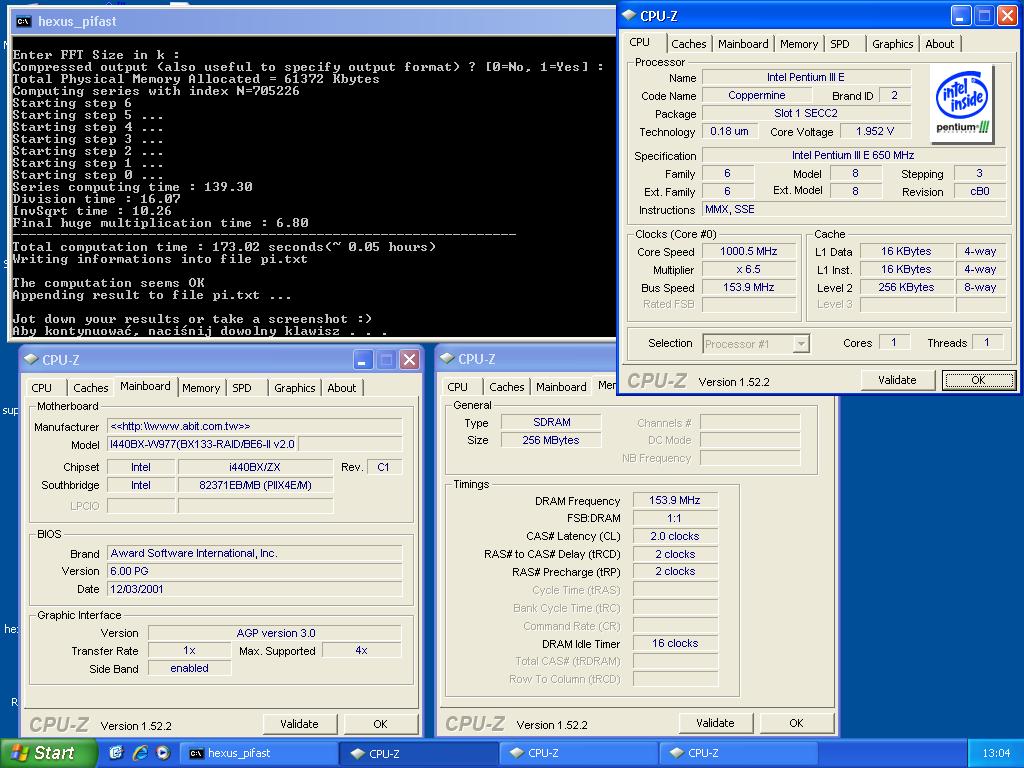The image size is (1024, 768).
Task: Click the abit.com.tw manufacturer field
Action: (255, 426)
